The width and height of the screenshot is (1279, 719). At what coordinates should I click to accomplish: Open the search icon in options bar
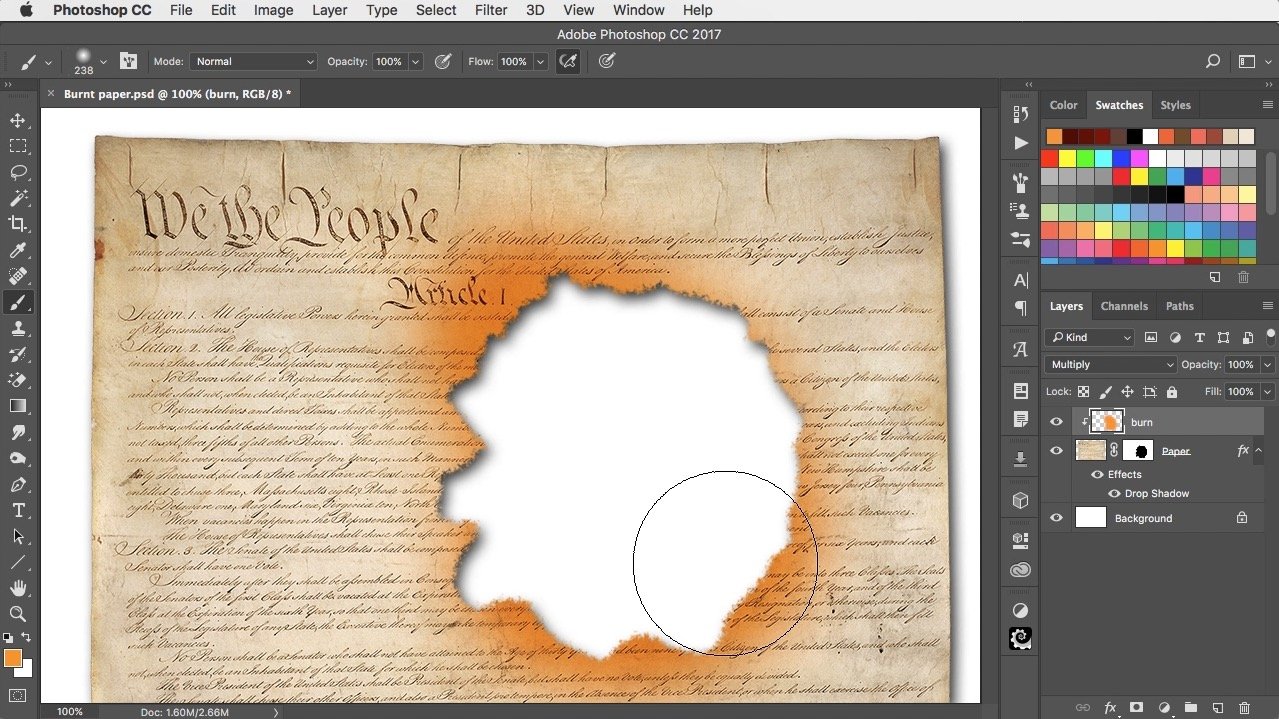tap(1213, 61)
